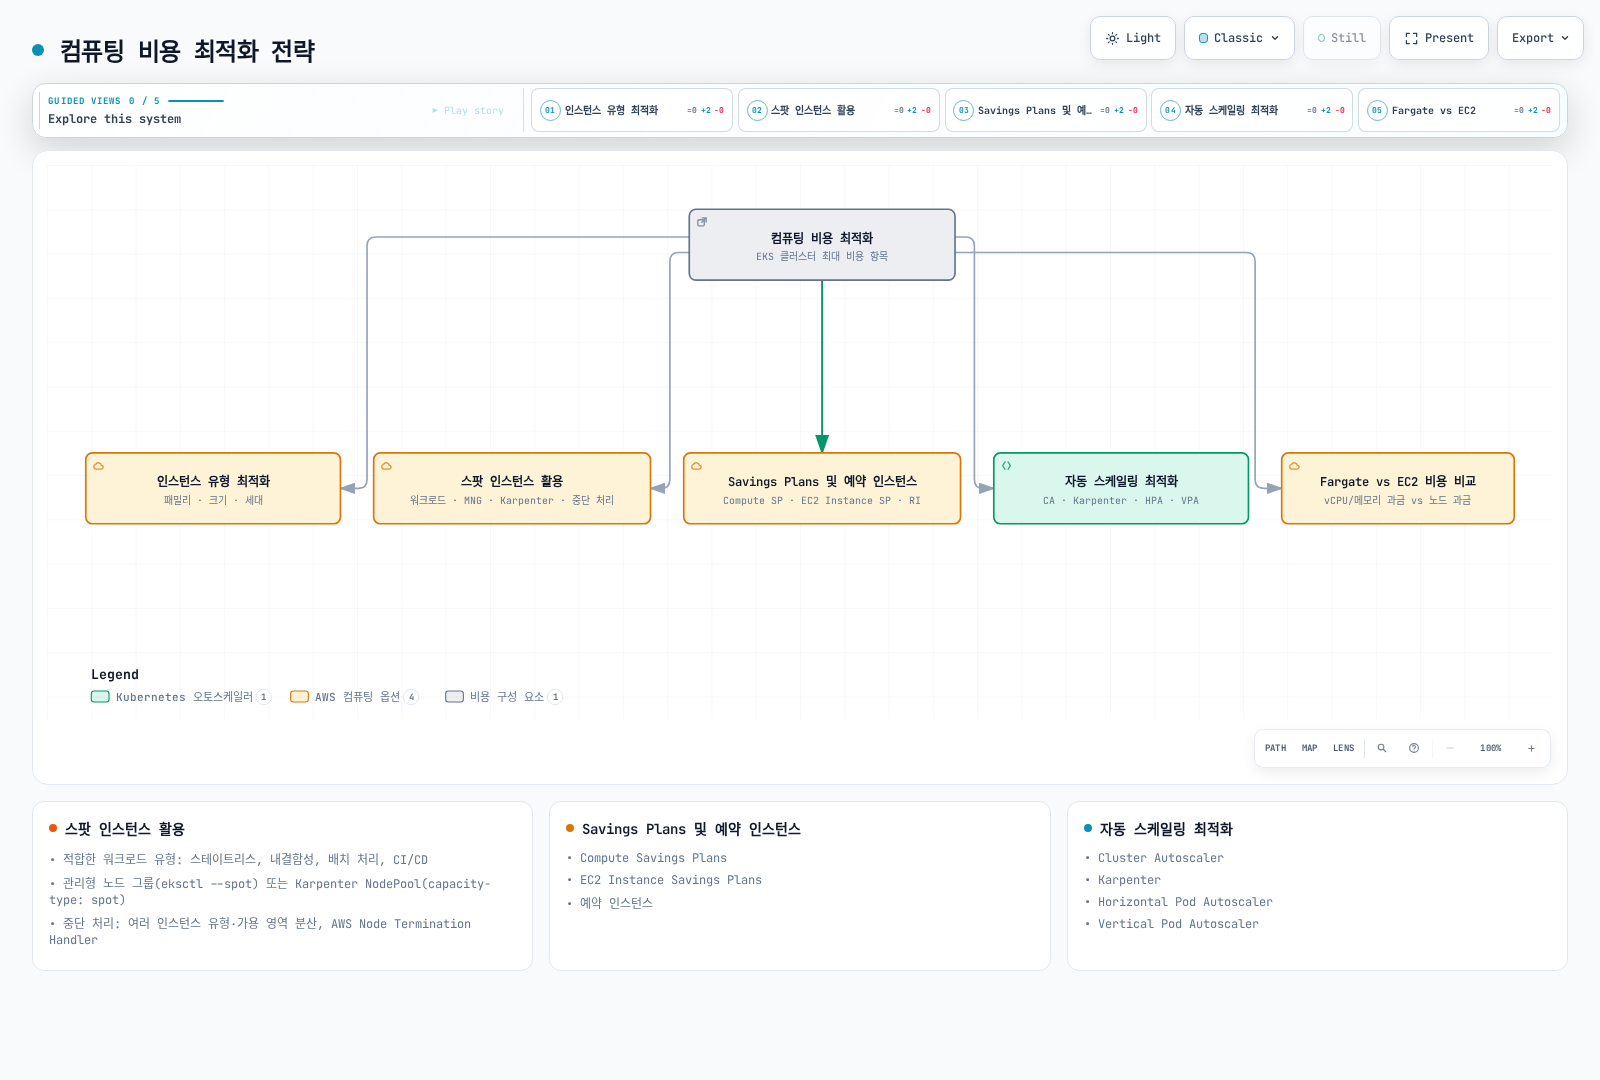Open Savings Plans 및 예약 인스턴스 card heading
The image size is (1600, 1080).
[691, 829]
